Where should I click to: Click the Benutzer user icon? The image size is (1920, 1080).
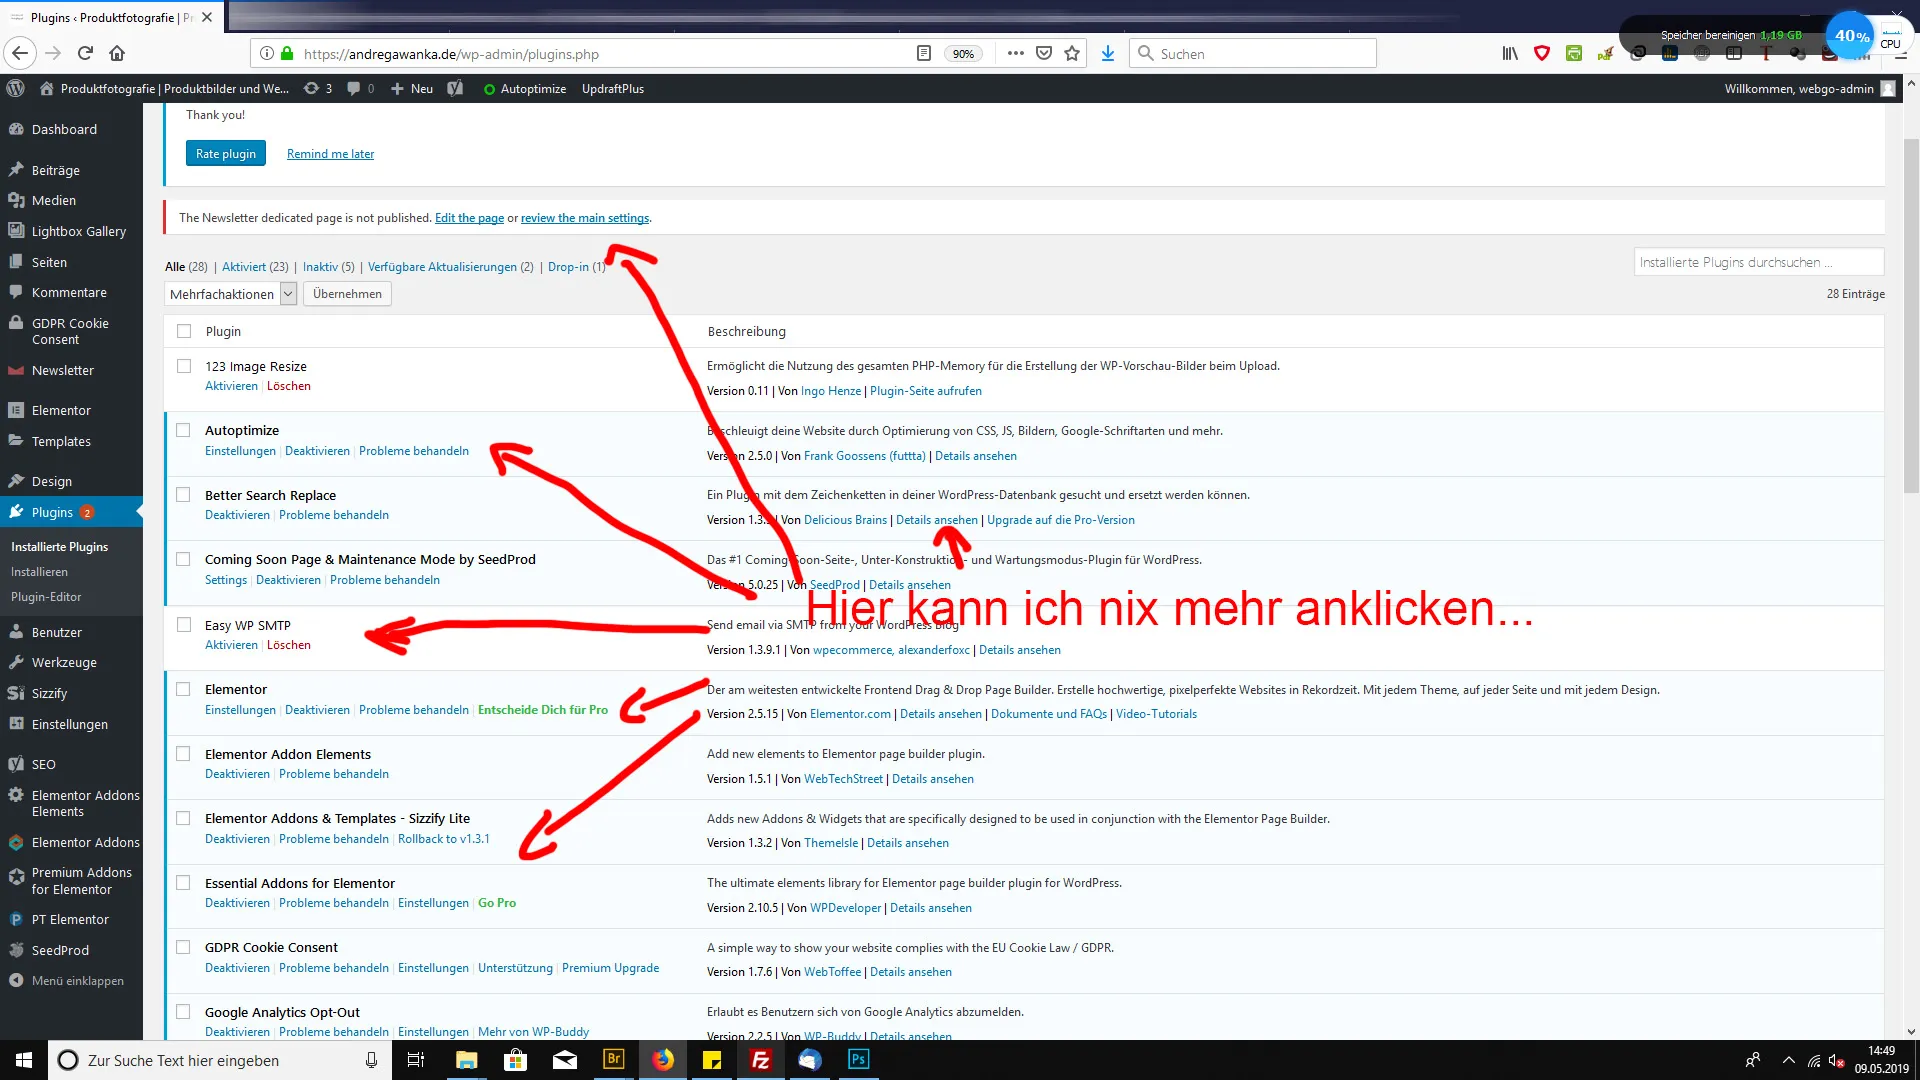[x=16, y=632]
